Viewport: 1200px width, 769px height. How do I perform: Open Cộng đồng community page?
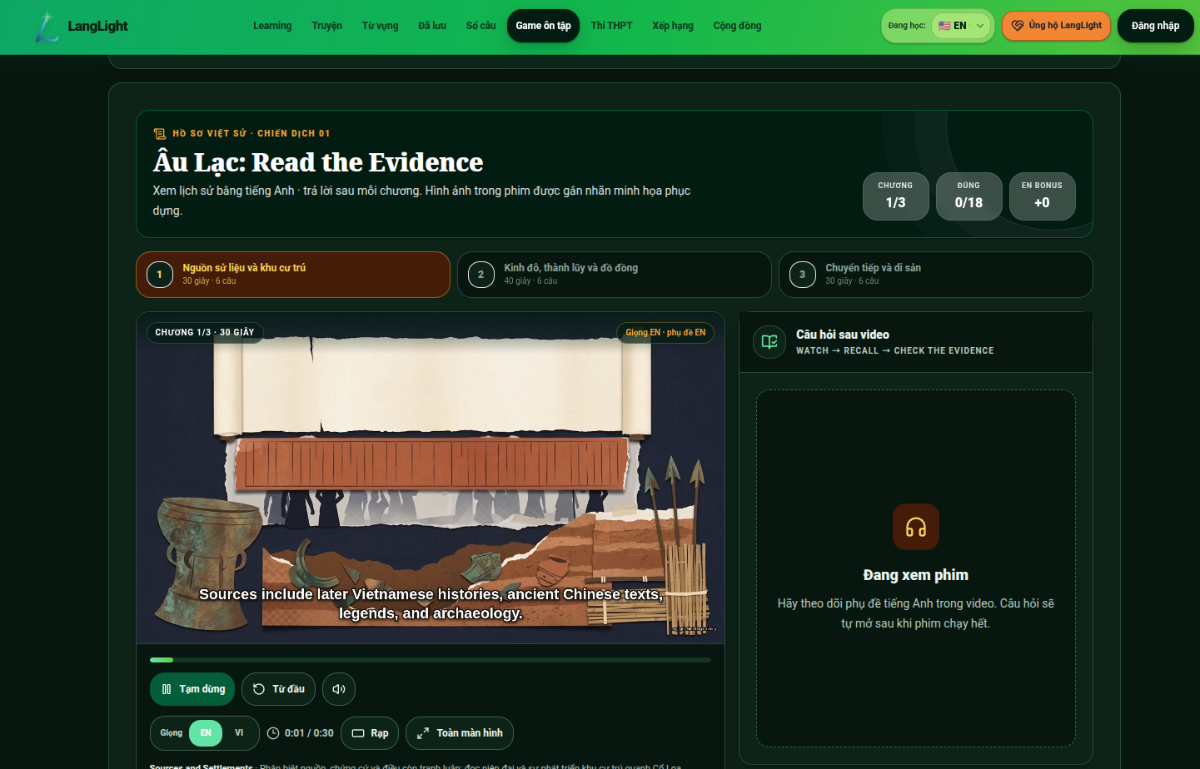pyautogui.click(x=737, y=26)
